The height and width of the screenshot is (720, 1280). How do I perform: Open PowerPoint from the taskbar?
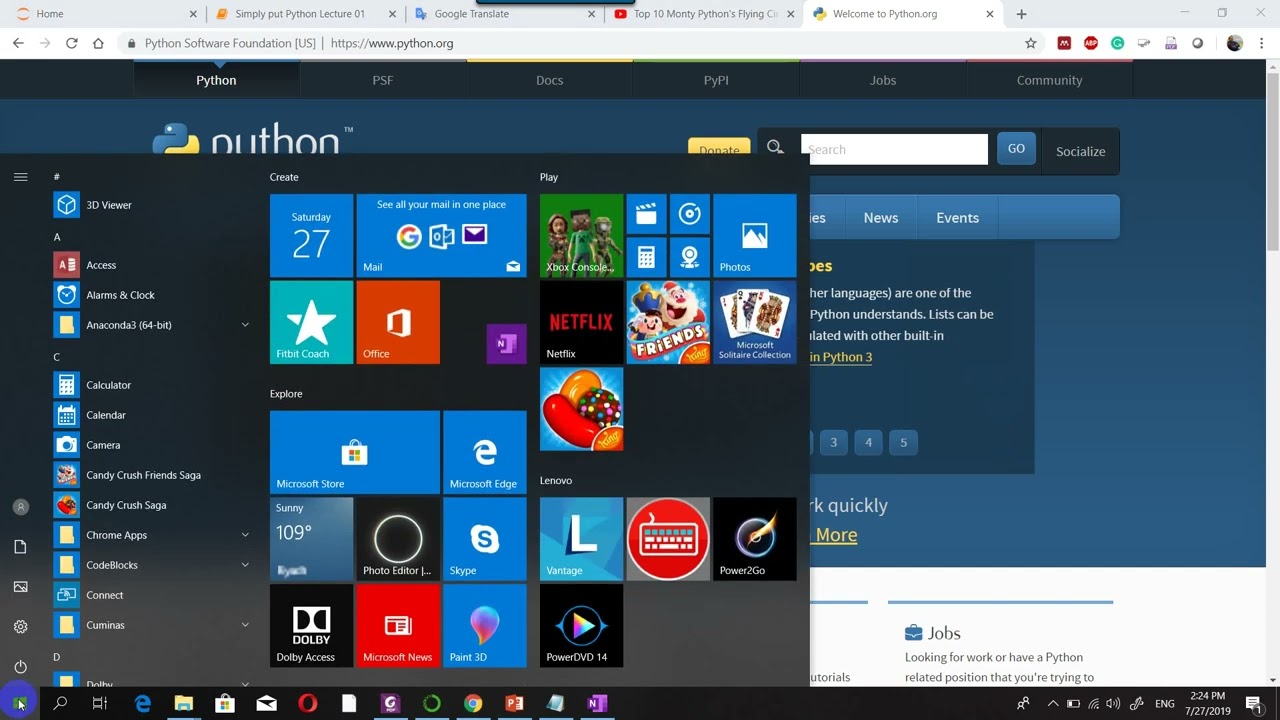514,704
